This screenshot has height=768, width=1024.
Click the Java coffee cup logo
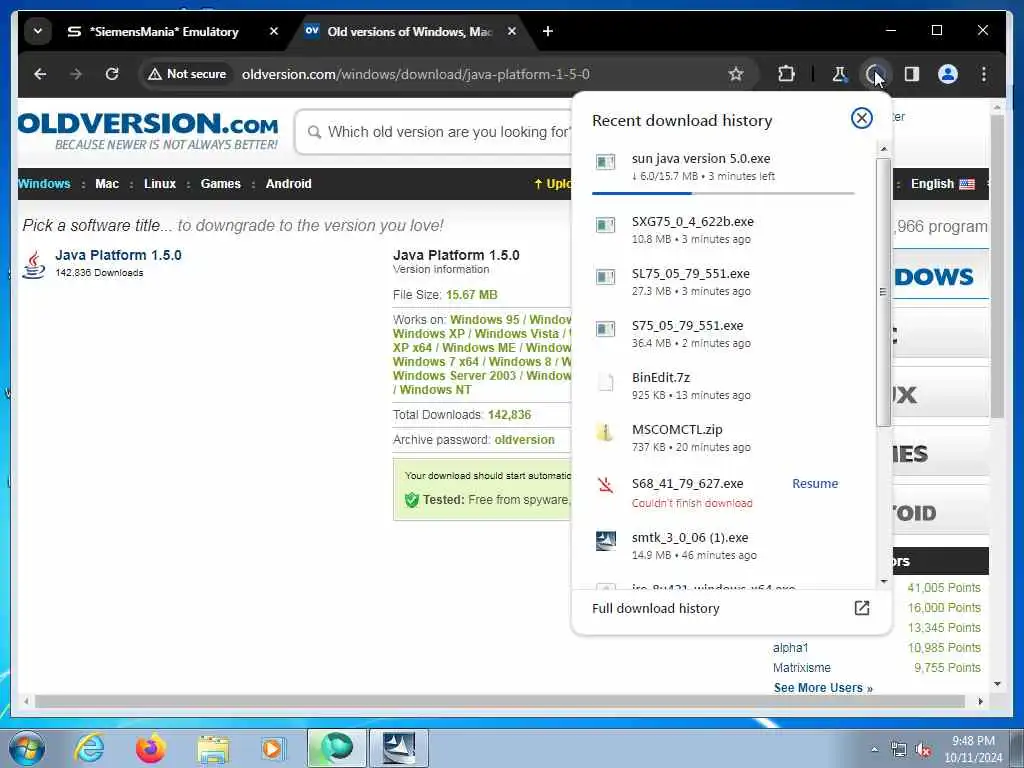tap(34, 264)
